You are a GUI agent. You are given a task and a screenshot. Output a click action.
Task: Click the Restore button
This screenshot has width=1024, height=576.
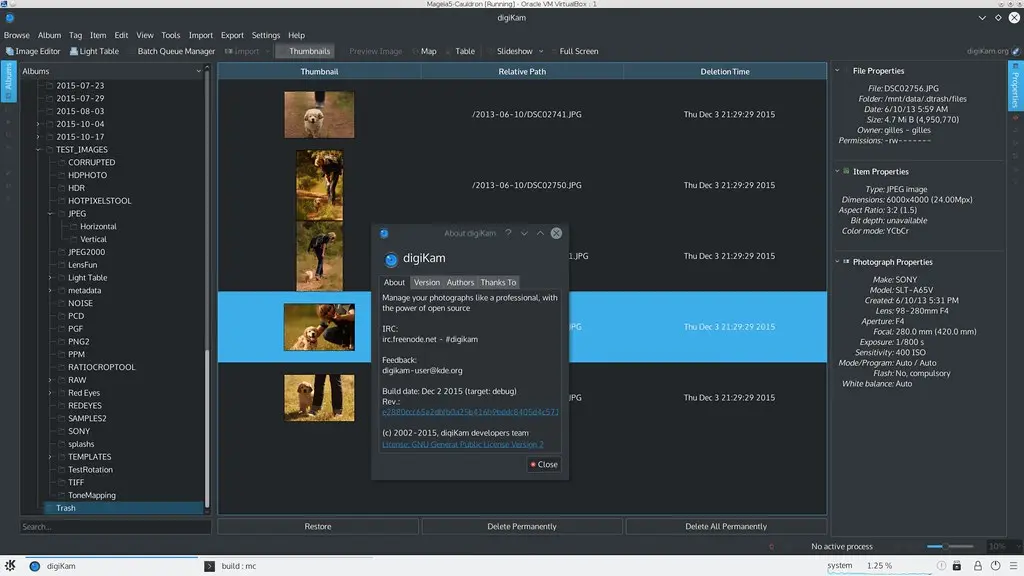317,525
